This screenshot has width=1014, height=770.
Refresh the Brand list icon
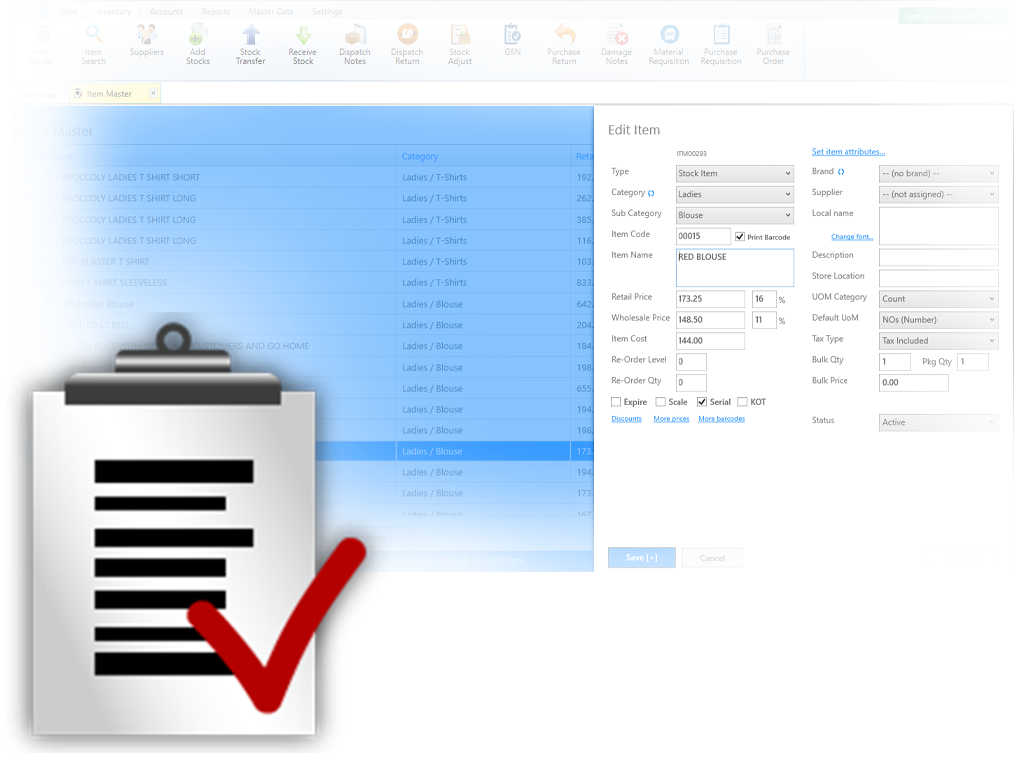(841, 172)
